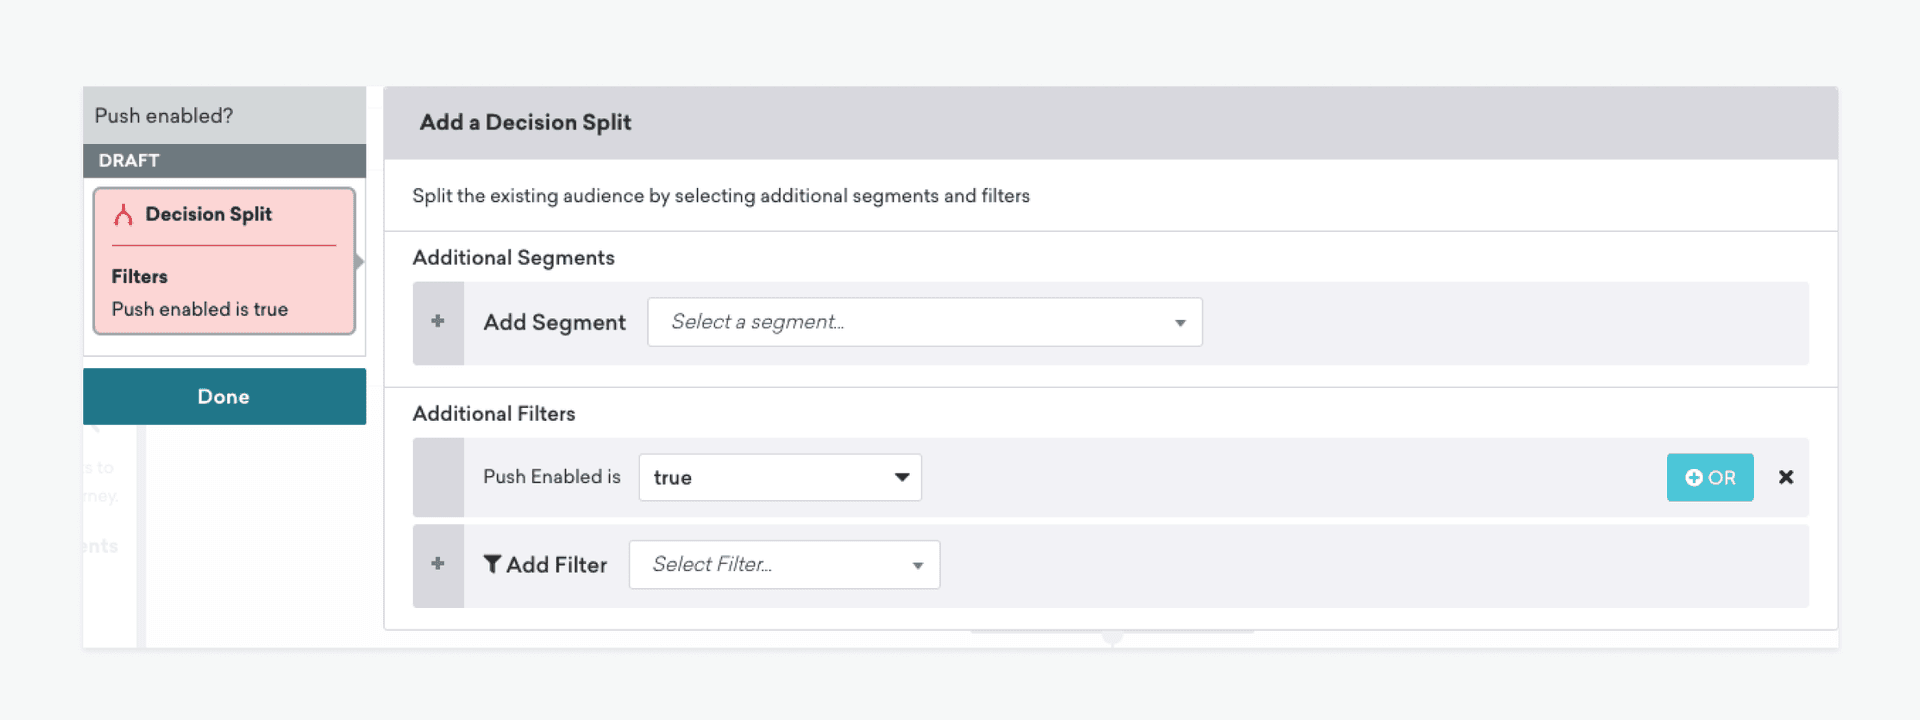Click the Push enabled? step name
This screenshot has width=1920, height=720.
pos(164,116)
